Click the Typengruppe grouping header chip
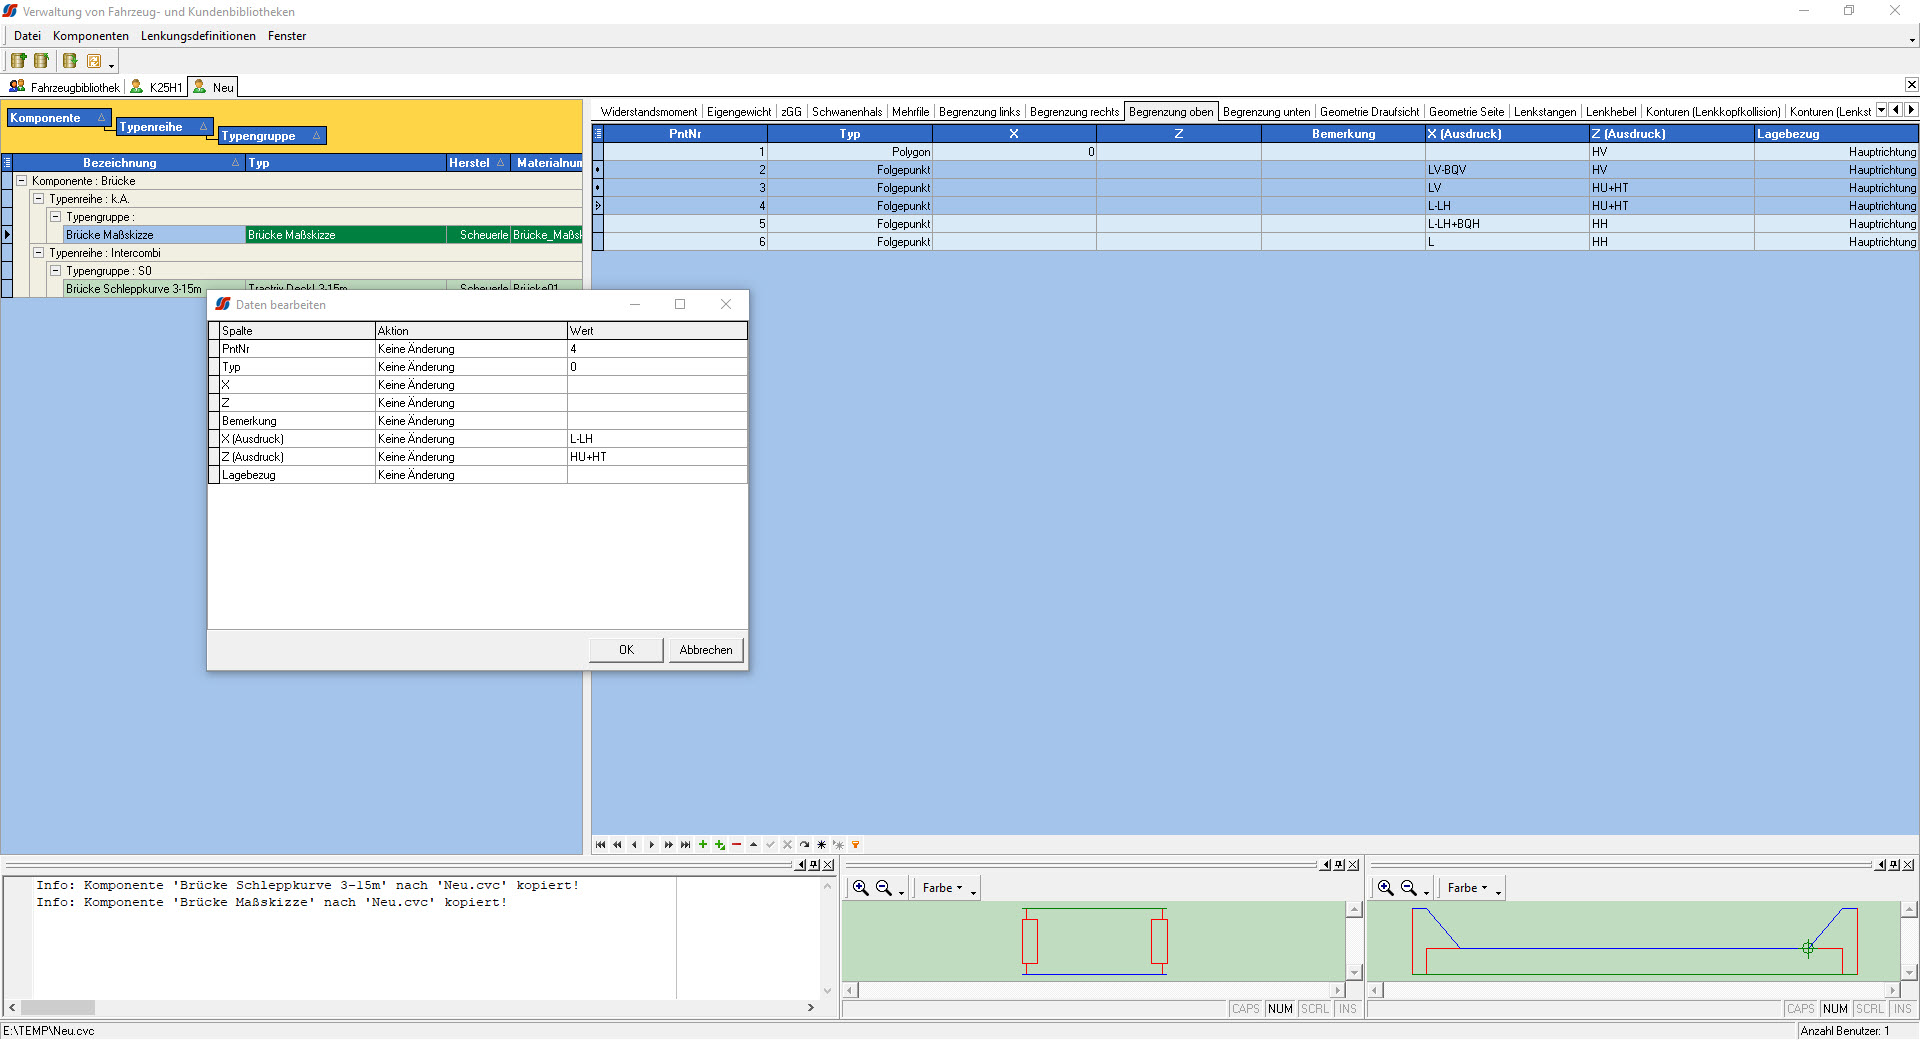The height and width of the screenshot is (1040, 1920). pos(272,136)
